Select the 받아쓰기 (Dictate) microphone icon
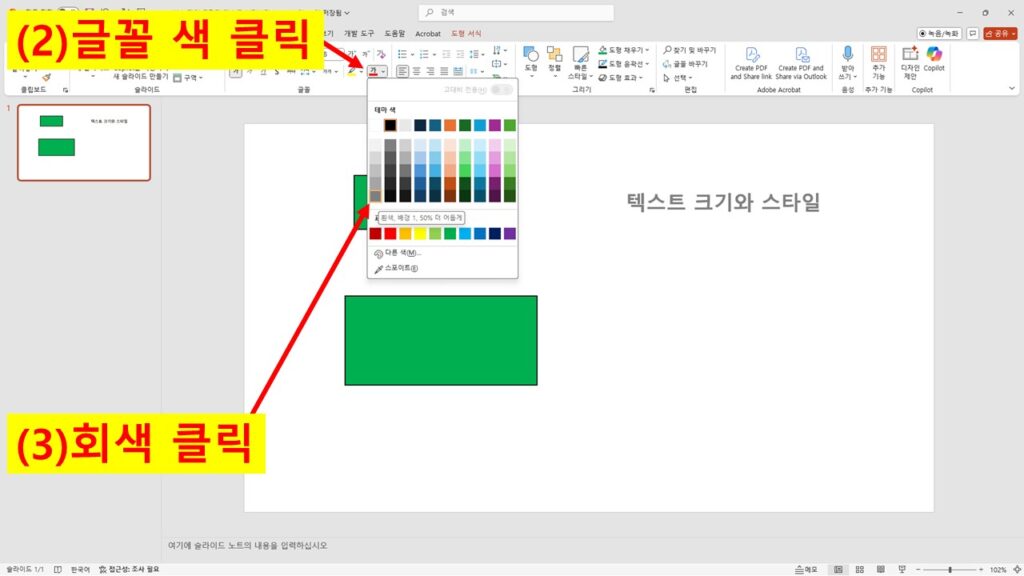The image size is (1024, 576). (x=848, y=52)
